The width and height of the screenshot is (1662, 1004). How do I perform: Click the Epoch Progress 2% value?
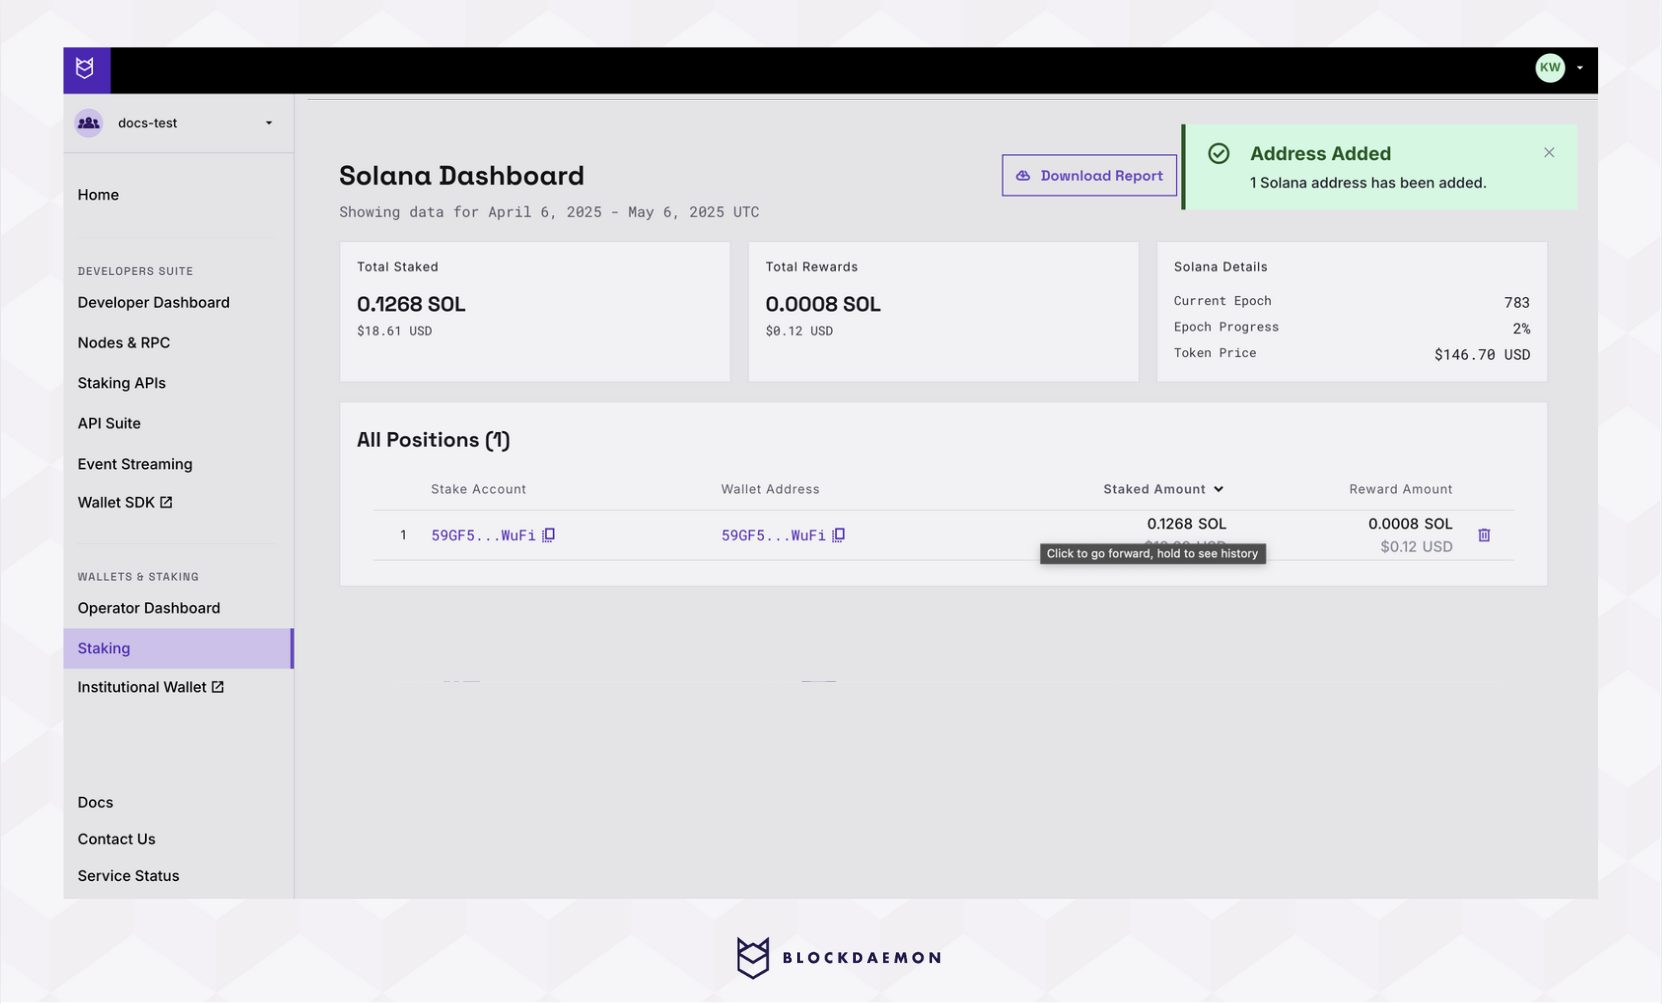click(1521, 329)
